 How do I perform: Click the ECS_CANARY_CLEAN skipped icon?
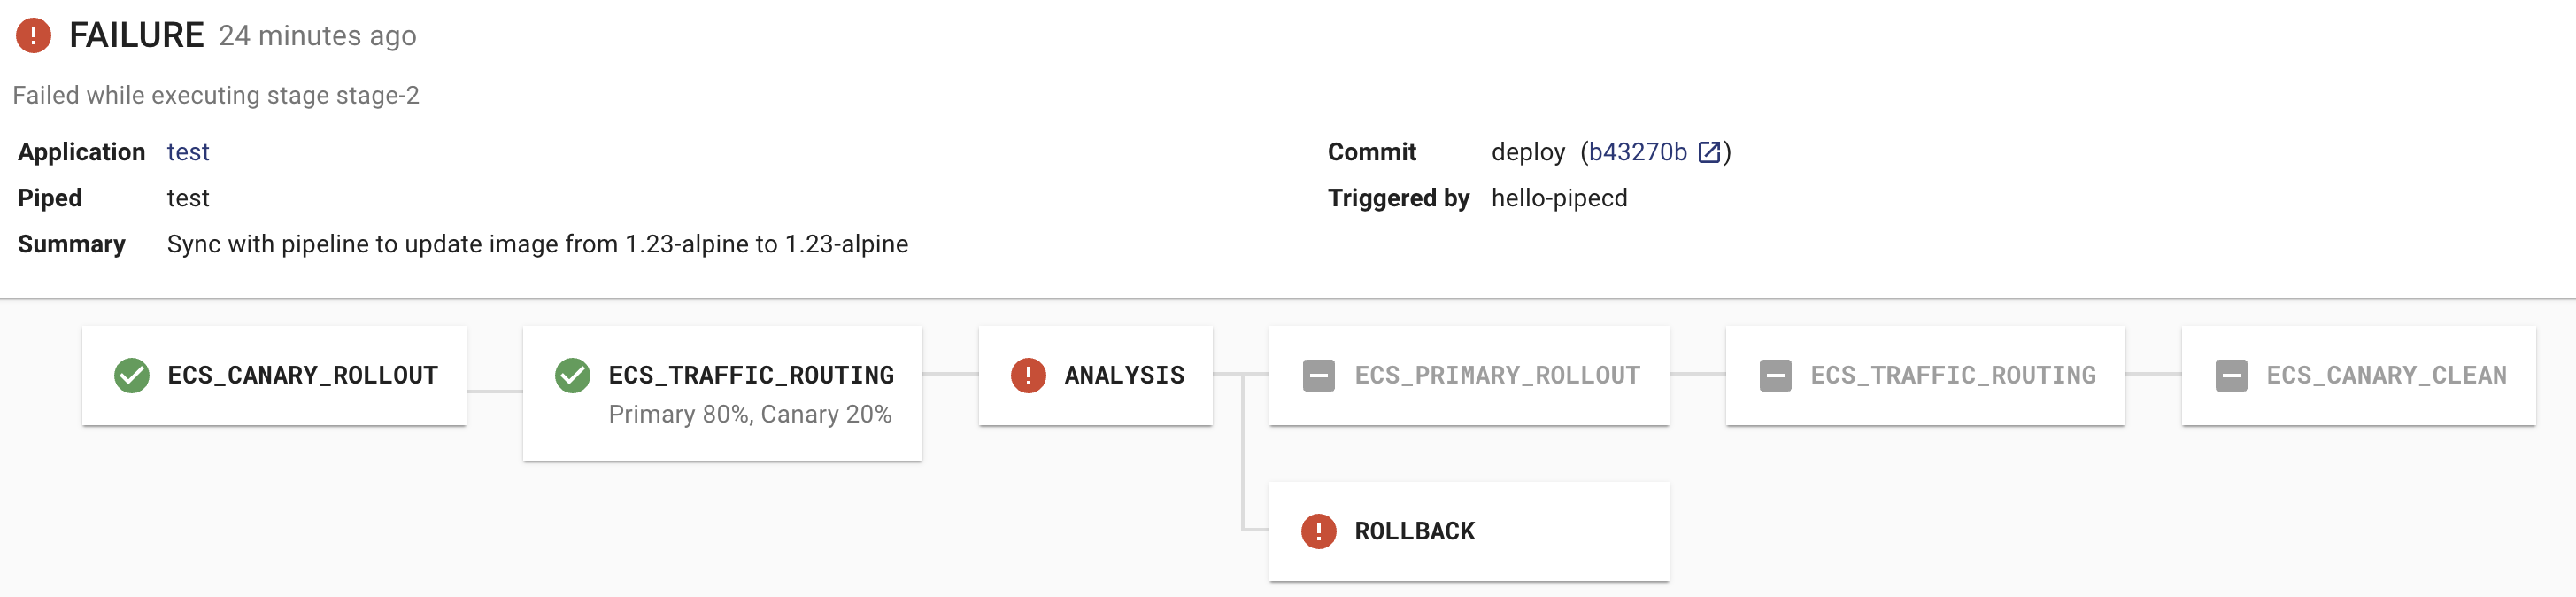(2231, 375)
